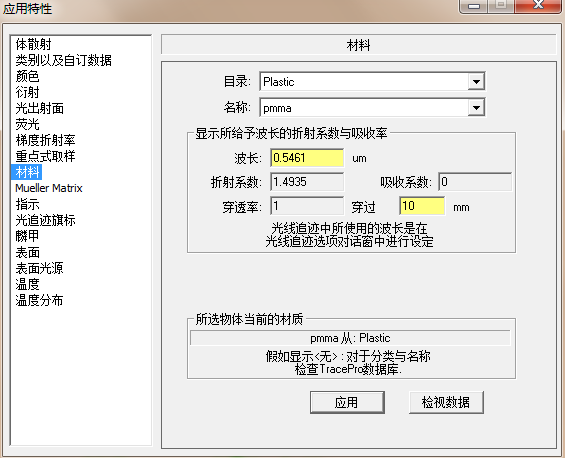This screenshot has width=565, height=458.
Task: Open 光出射面 property page
Action: pyautogui.click(x=40, y=108)
